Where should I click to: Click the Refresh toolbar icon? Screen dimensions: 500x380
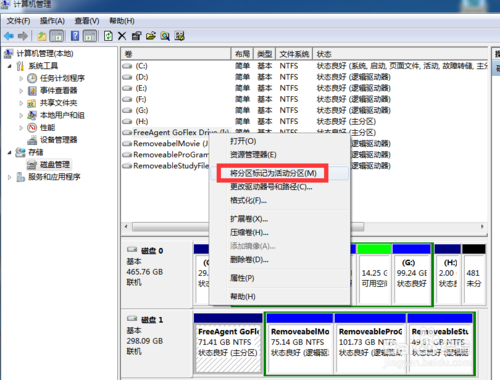(108, 36)
